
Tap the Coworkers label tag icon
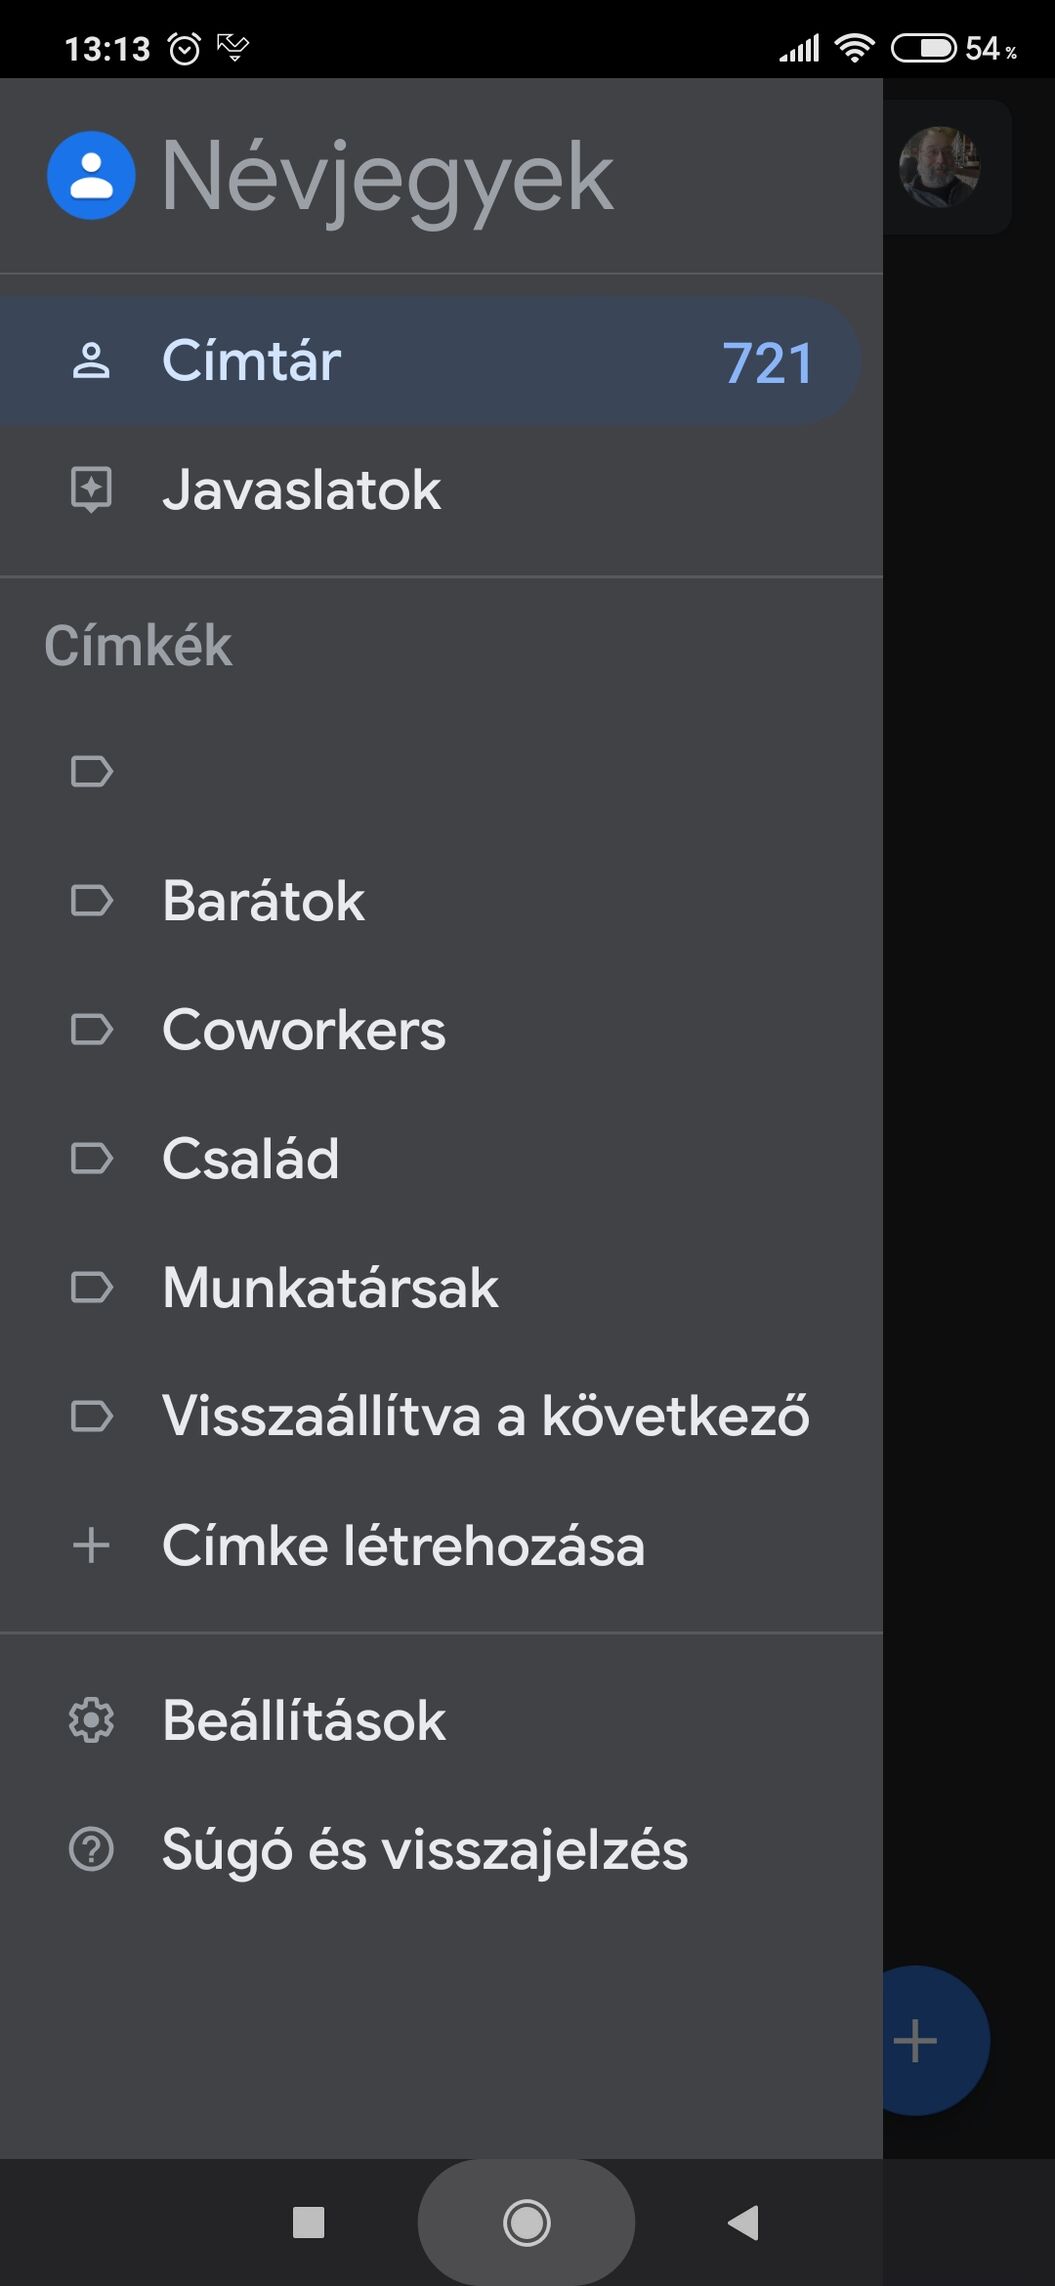(x=91, y=1029)
